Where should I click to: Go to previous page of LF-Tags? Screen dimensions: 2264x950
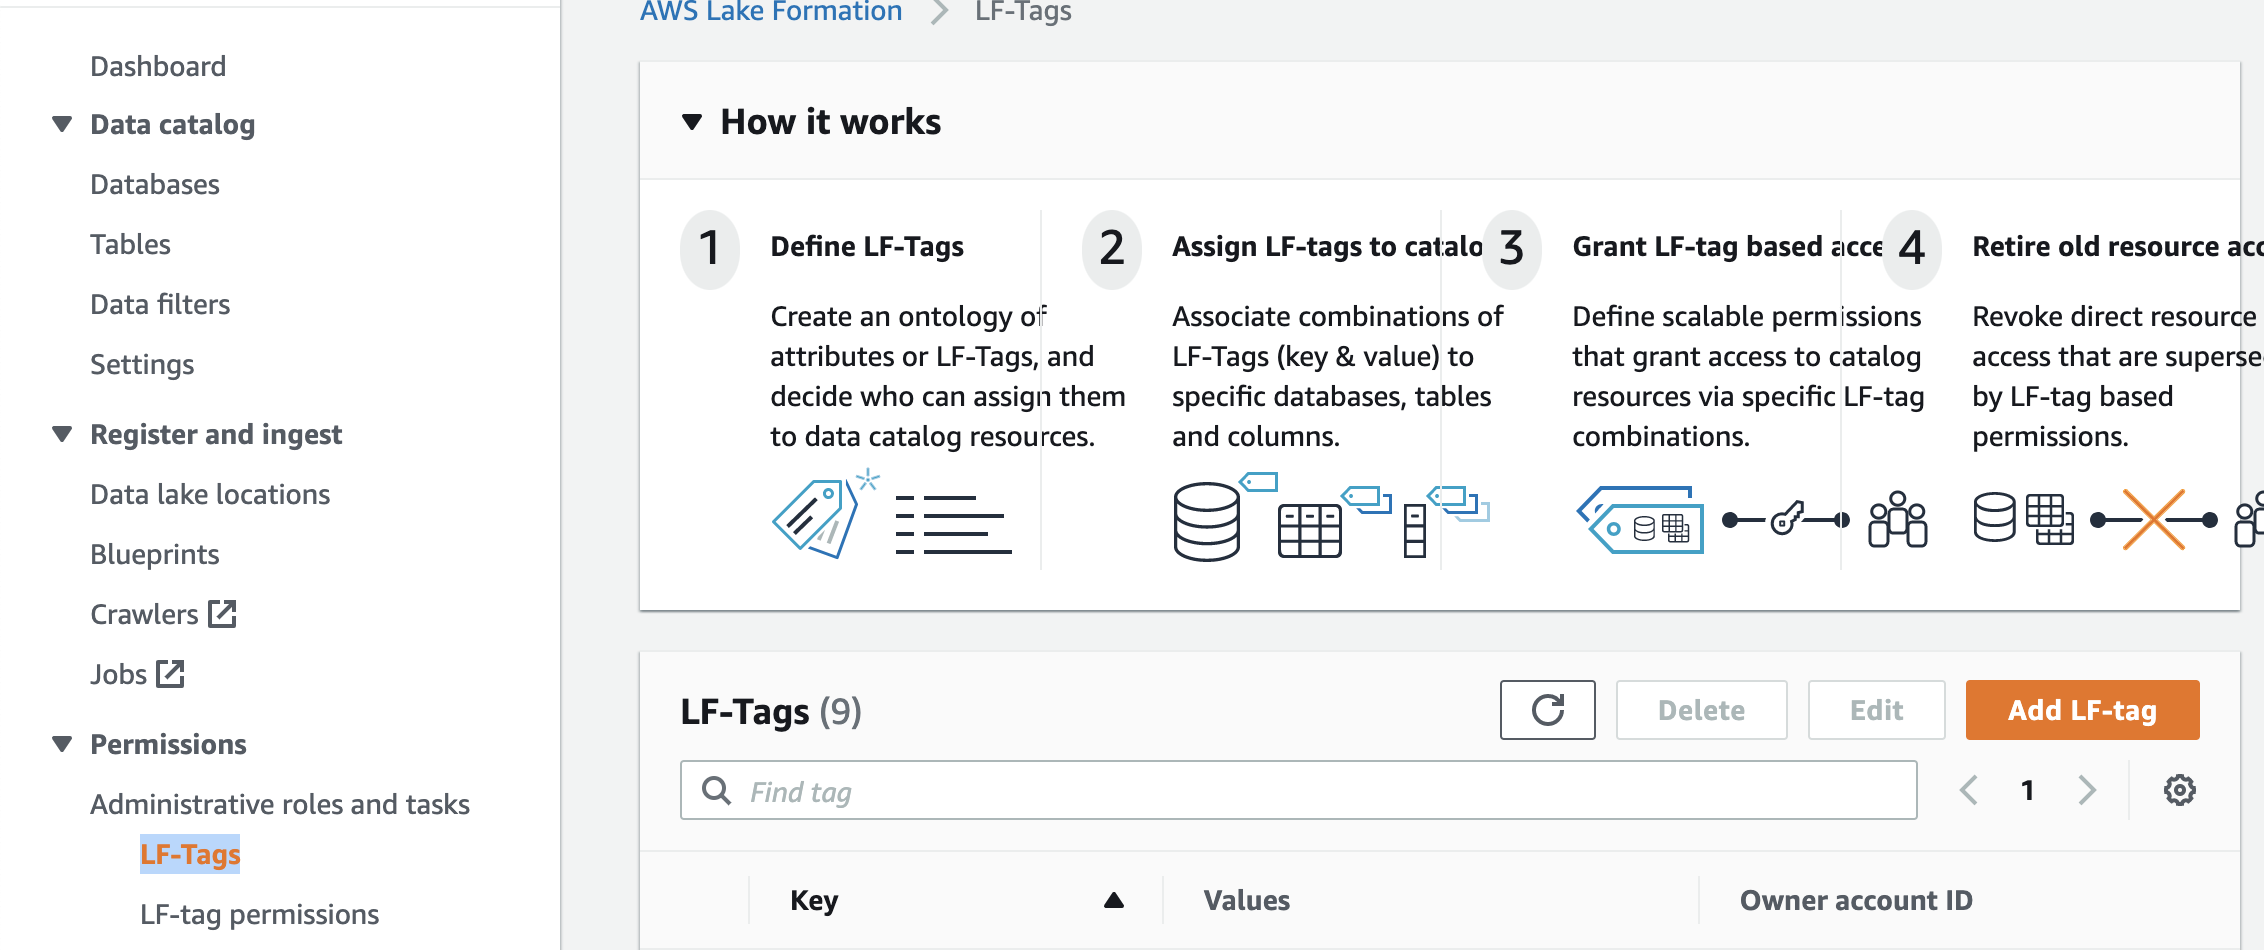[x=1969, y=790]
